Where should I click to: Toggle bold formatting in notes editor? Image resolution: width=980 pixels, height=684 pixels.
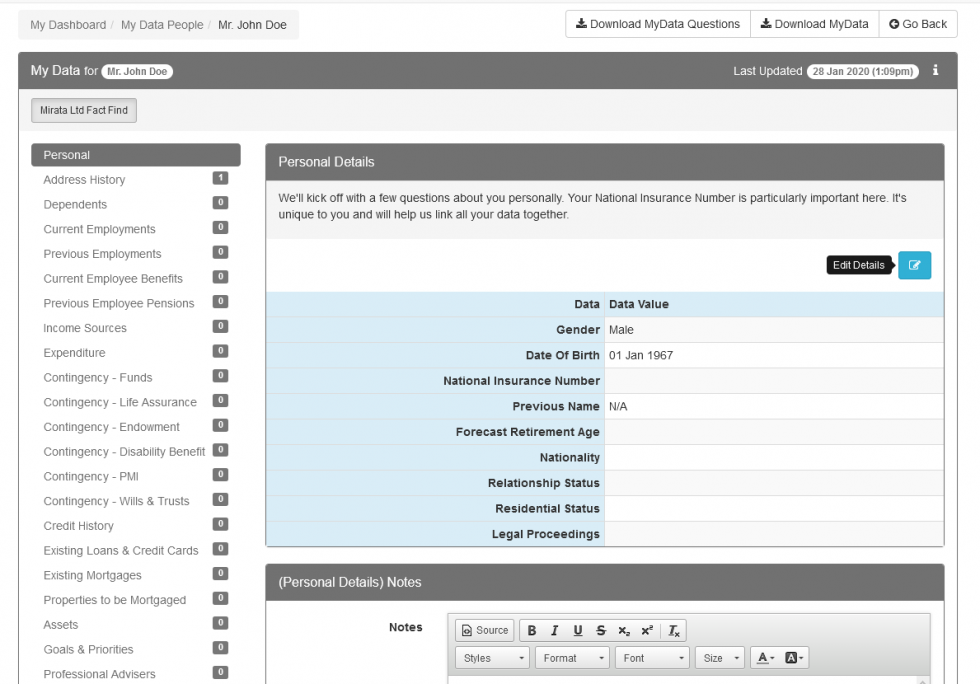[x=532, y=630]
